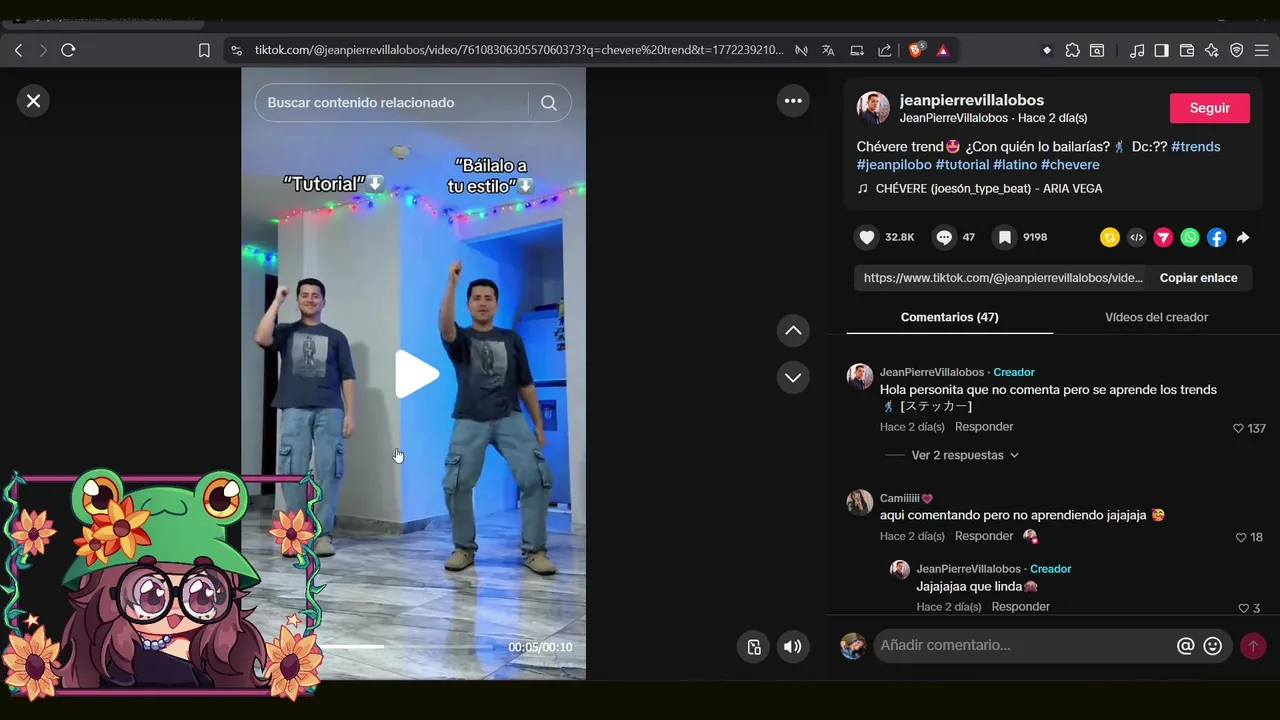This screenshot has width=1280, height=720.
Task: Bookmark this page in the address bar
Action: 204,50
